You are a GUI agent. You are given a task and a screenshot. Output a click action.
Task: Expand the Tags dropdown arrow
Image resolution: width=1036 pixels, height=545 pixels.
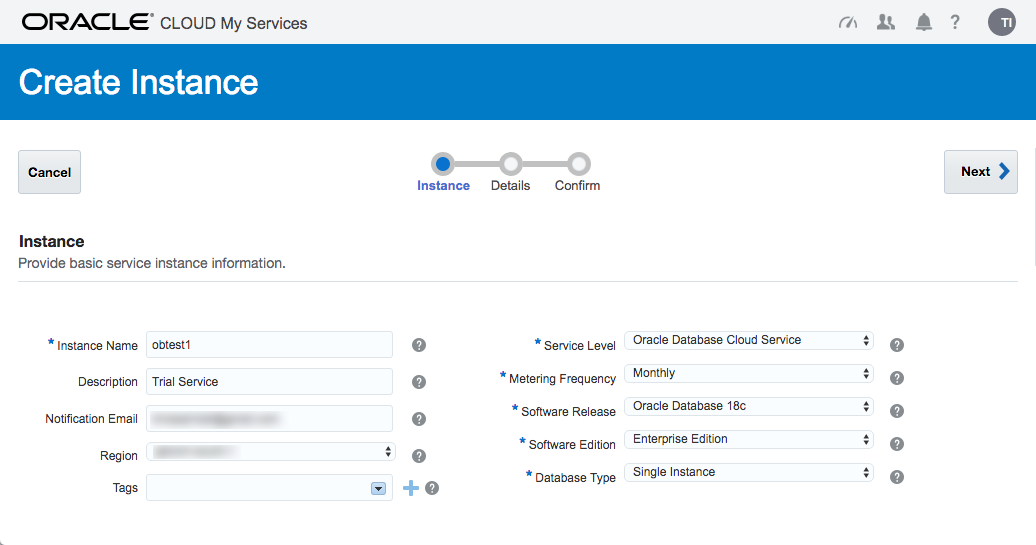coord(379,488)
